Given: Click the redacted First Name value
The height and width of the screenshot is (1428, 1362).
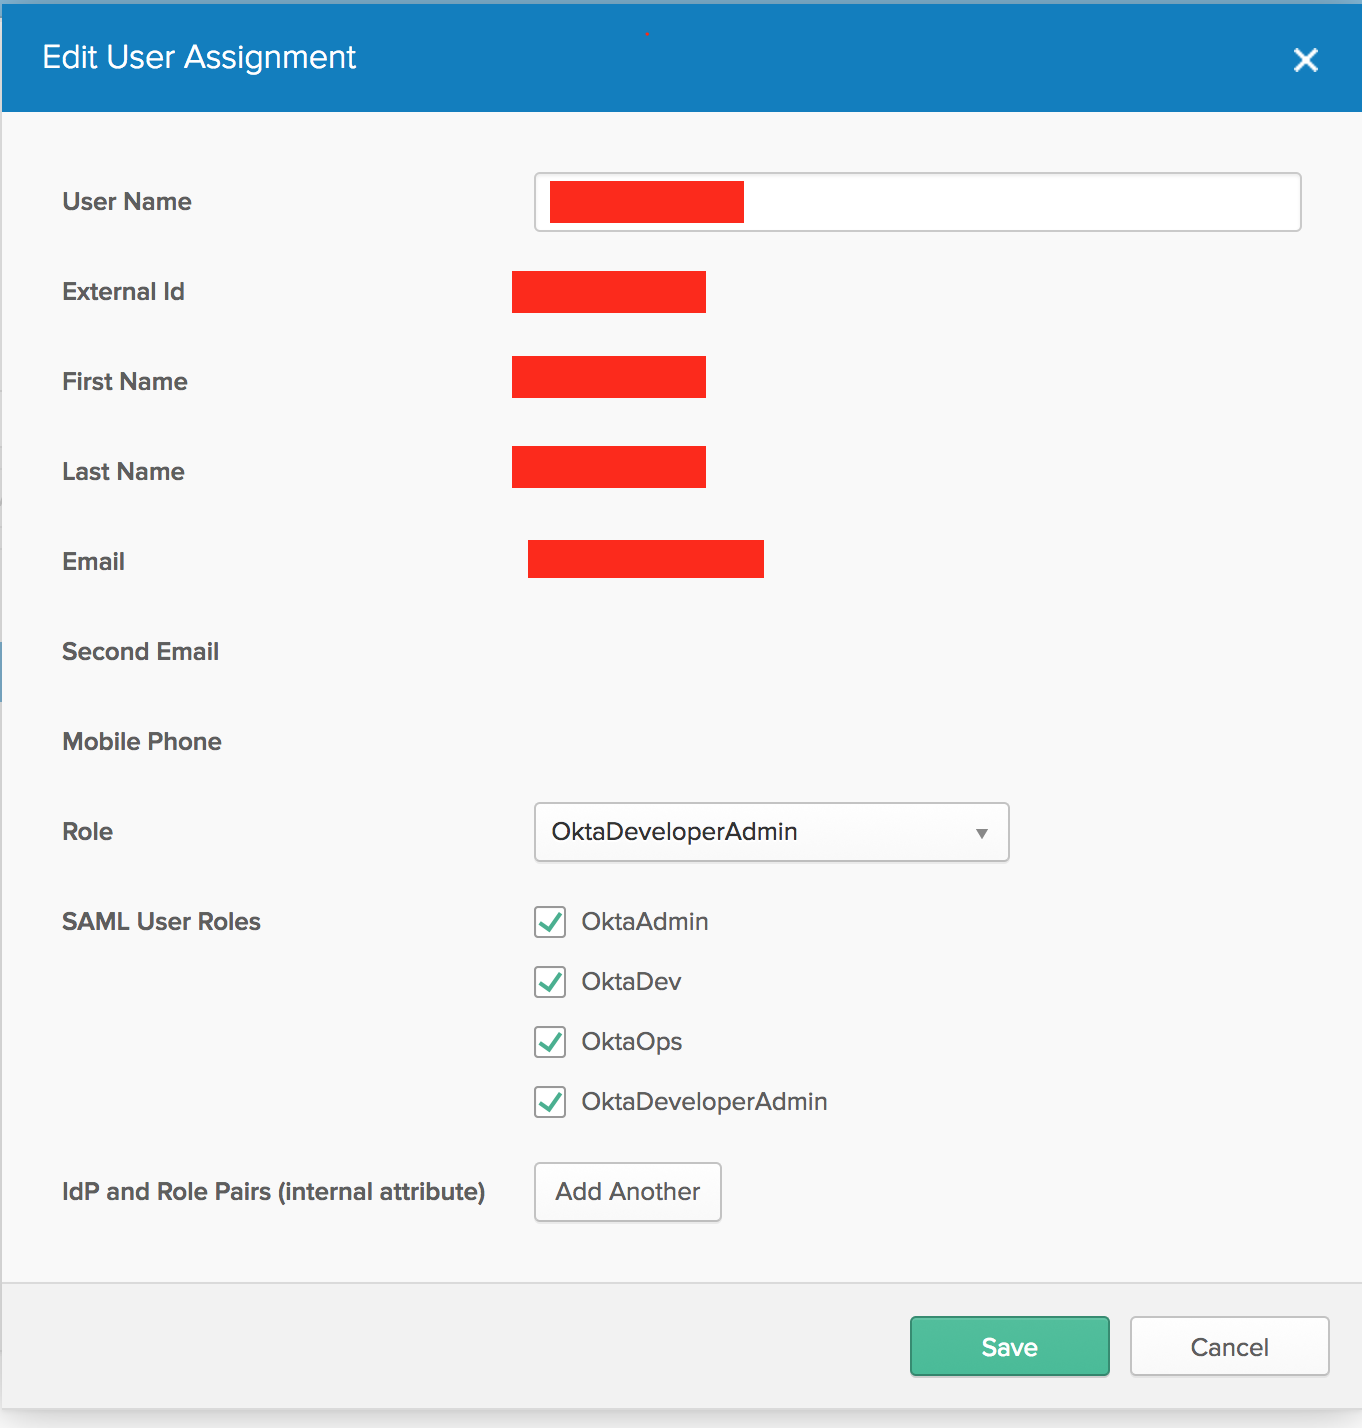Looking at the screenshot, I should [x=608, y=377].
